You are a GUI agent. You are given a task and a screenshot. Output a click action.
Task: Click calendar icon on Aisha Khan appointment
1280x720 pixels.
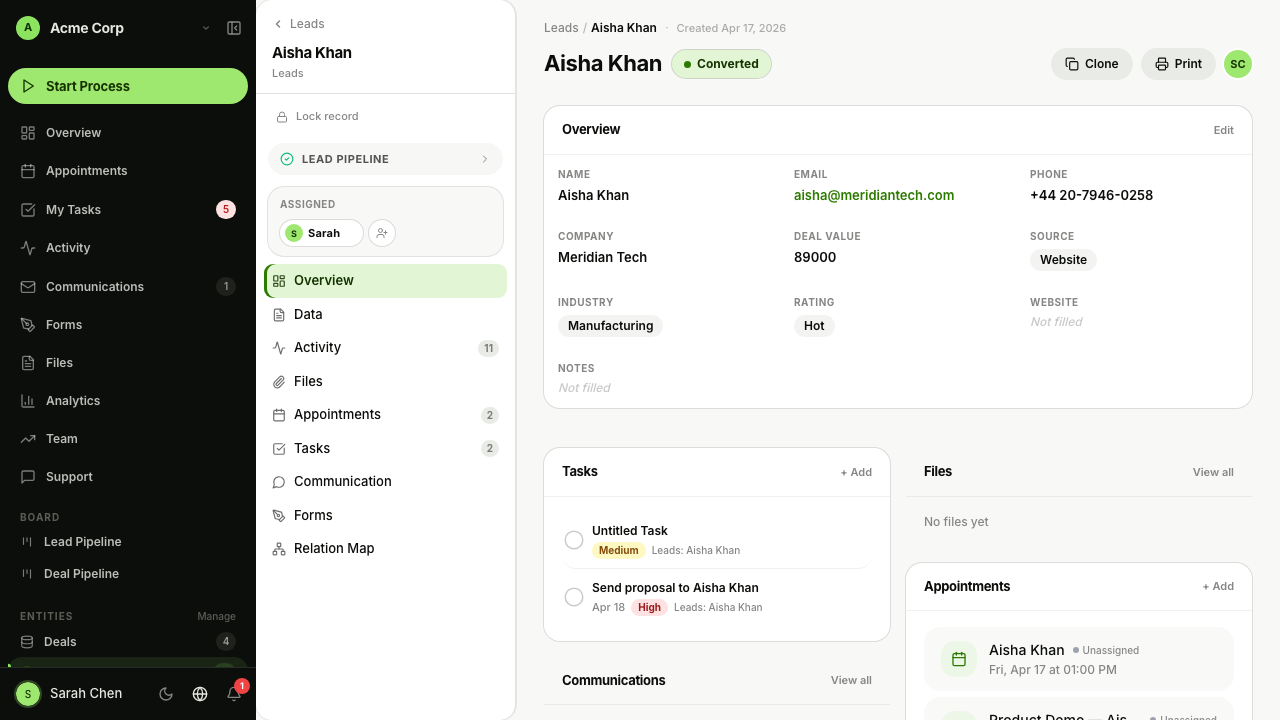[959, 659]
